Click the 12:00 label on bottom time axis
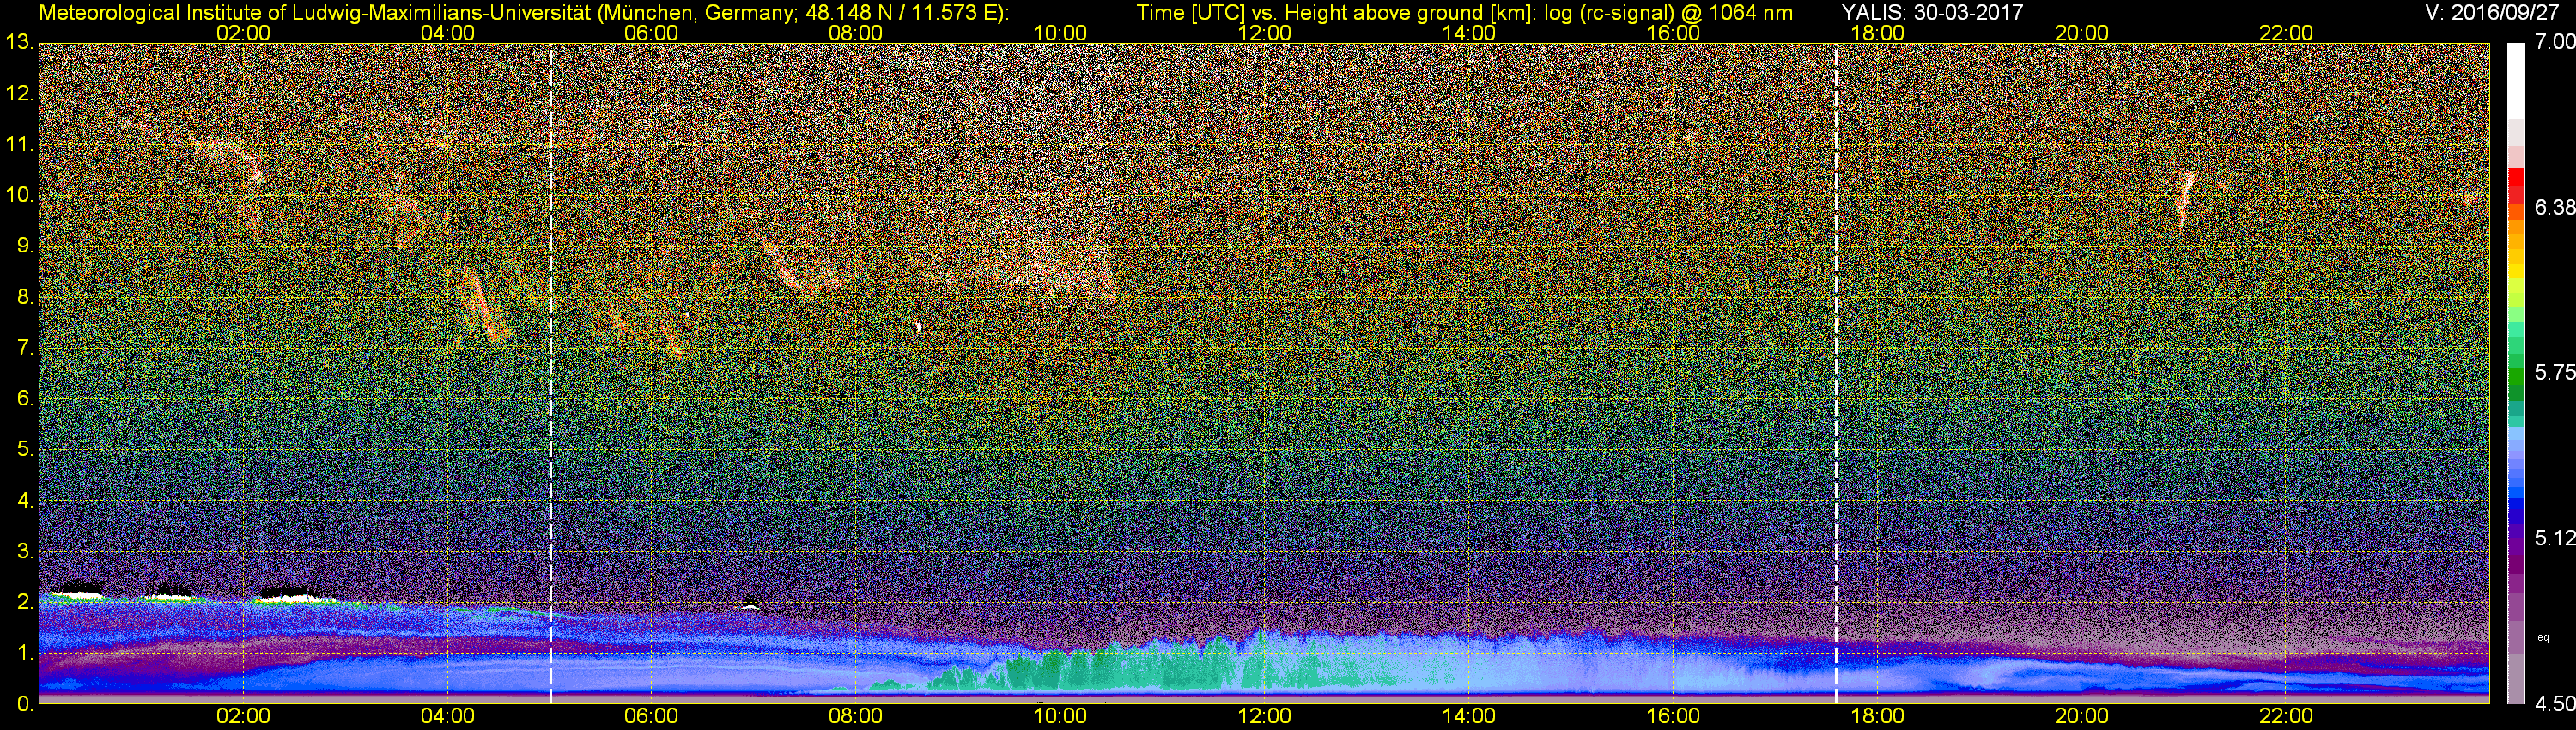The height and width of the screenshot is (730, 2576). pyautogui.click(x=1264, y=716)
